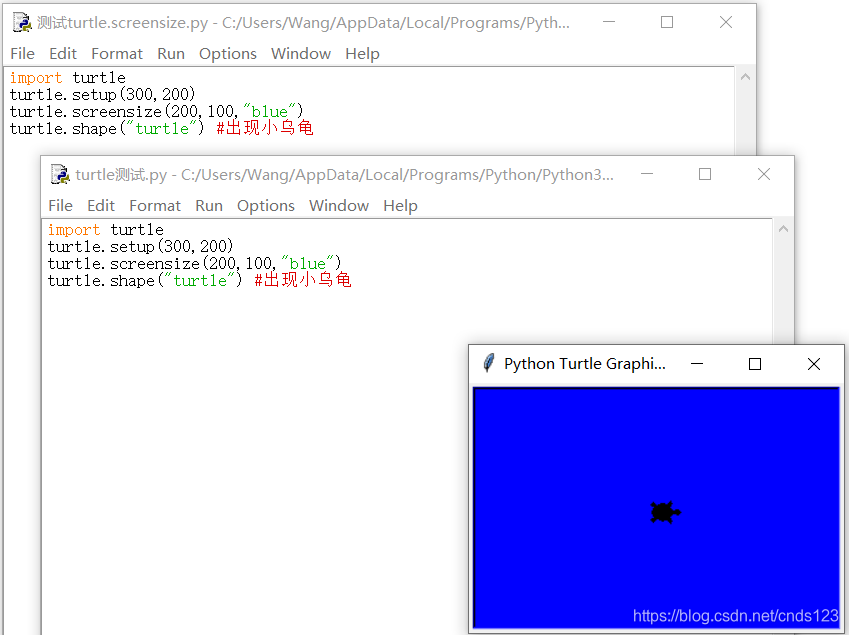Viewport: 849px width, 635px height.
Task: Click the vertical scrollbar in turtle测试.py window
Action: [x=783, y=290]
